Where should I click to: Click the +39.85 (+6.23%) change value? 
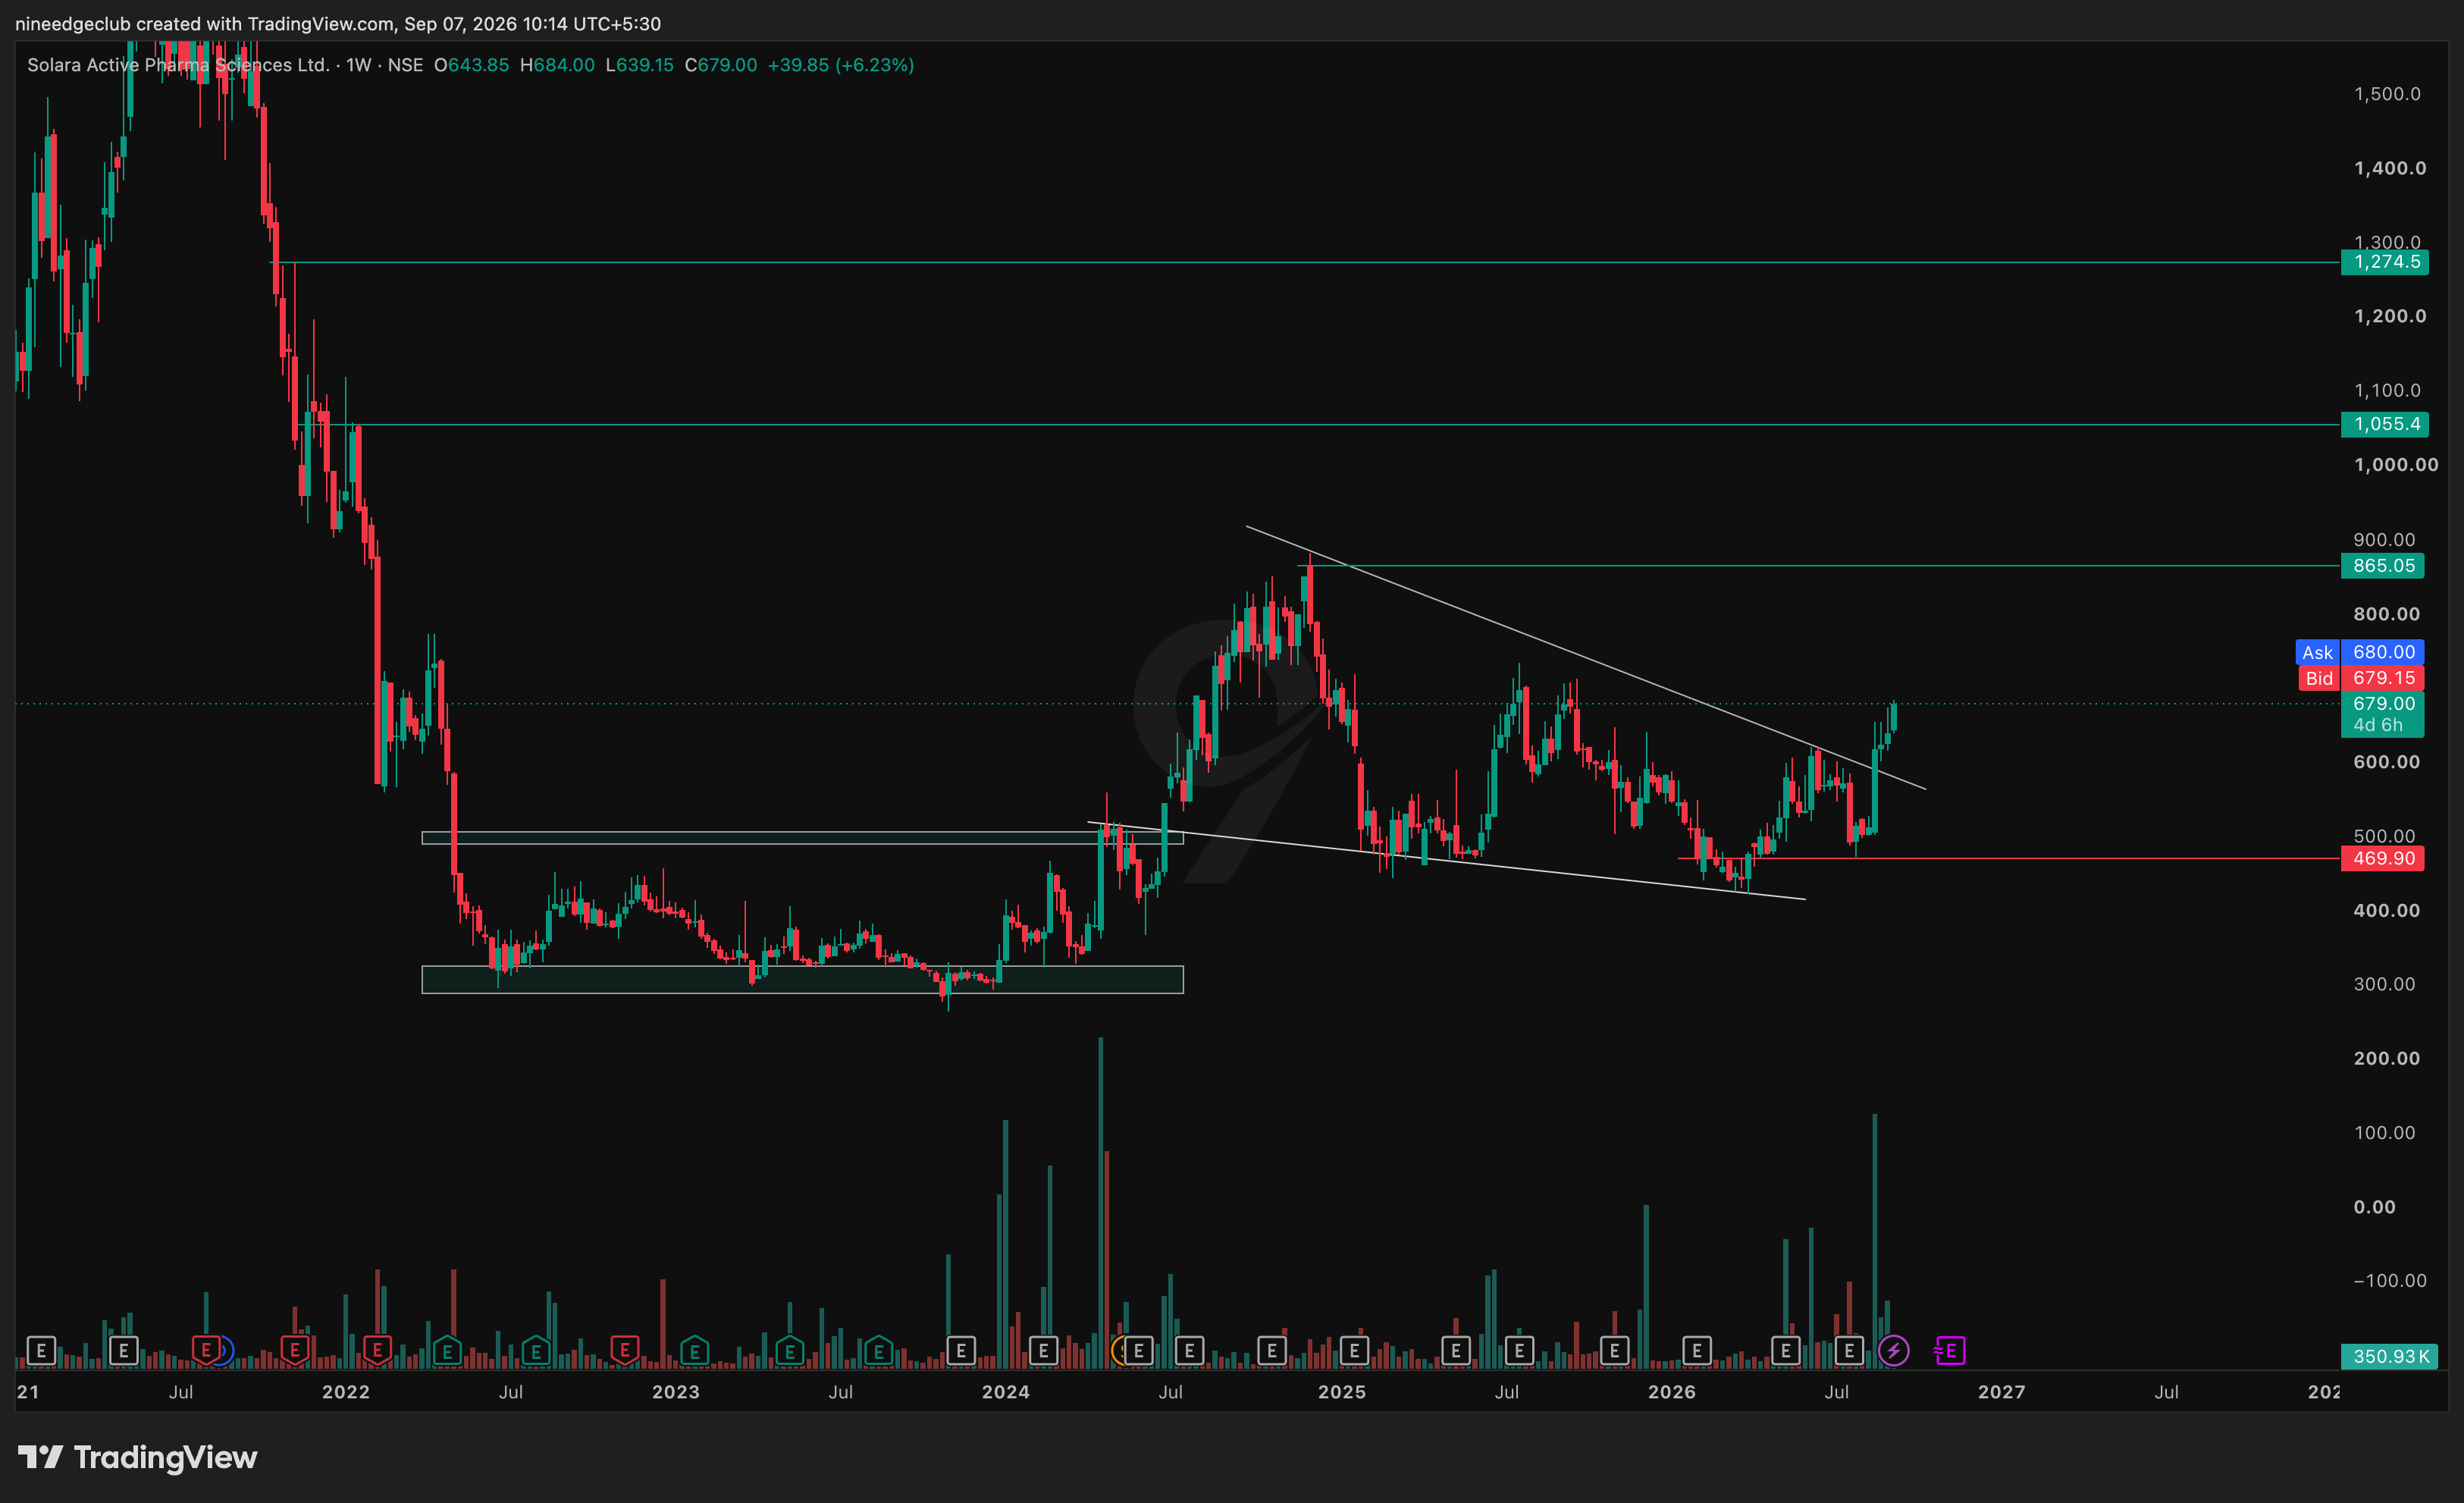[840, 65]
